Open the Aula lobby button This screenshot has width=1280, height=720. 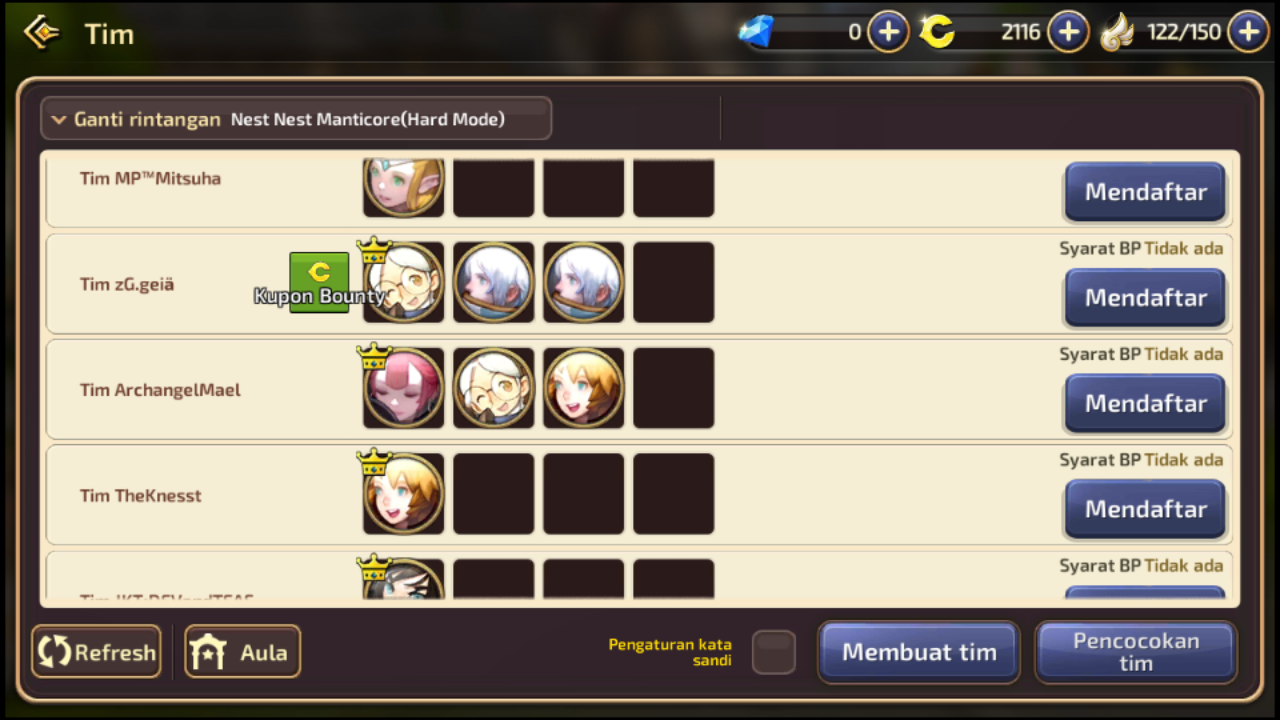(242, 652)
